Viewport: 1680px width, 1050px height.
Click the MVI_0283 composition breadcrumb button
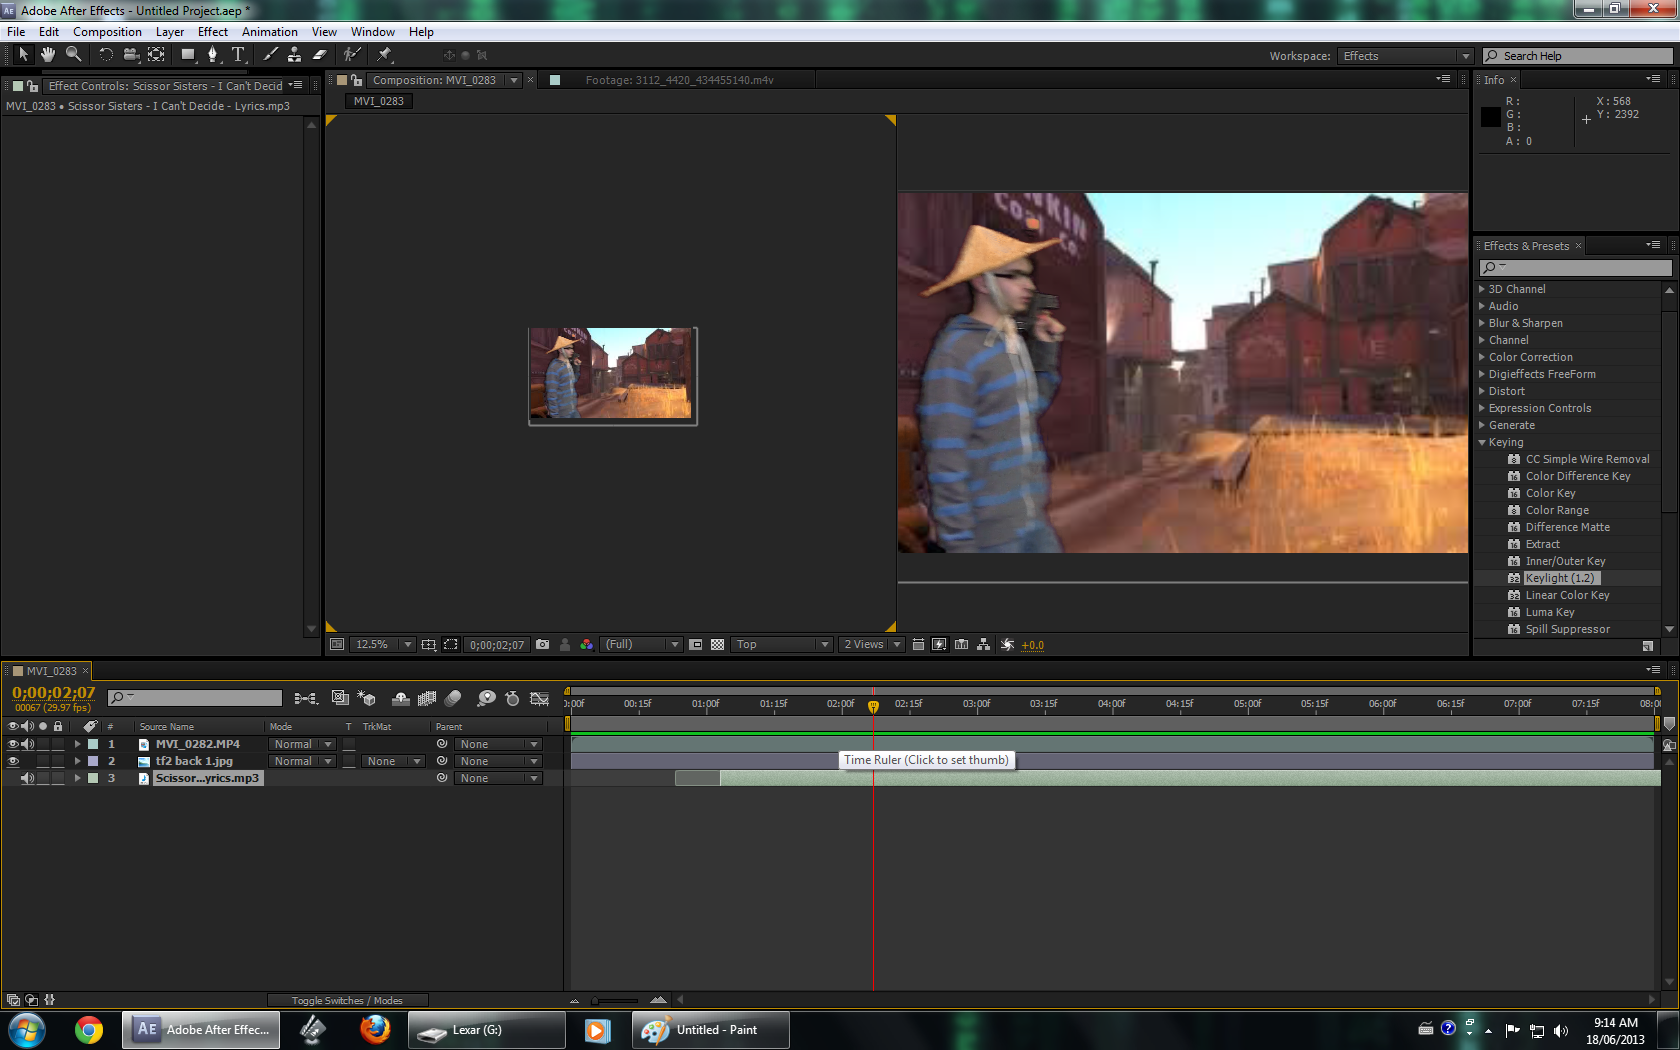tap(379, 101)
